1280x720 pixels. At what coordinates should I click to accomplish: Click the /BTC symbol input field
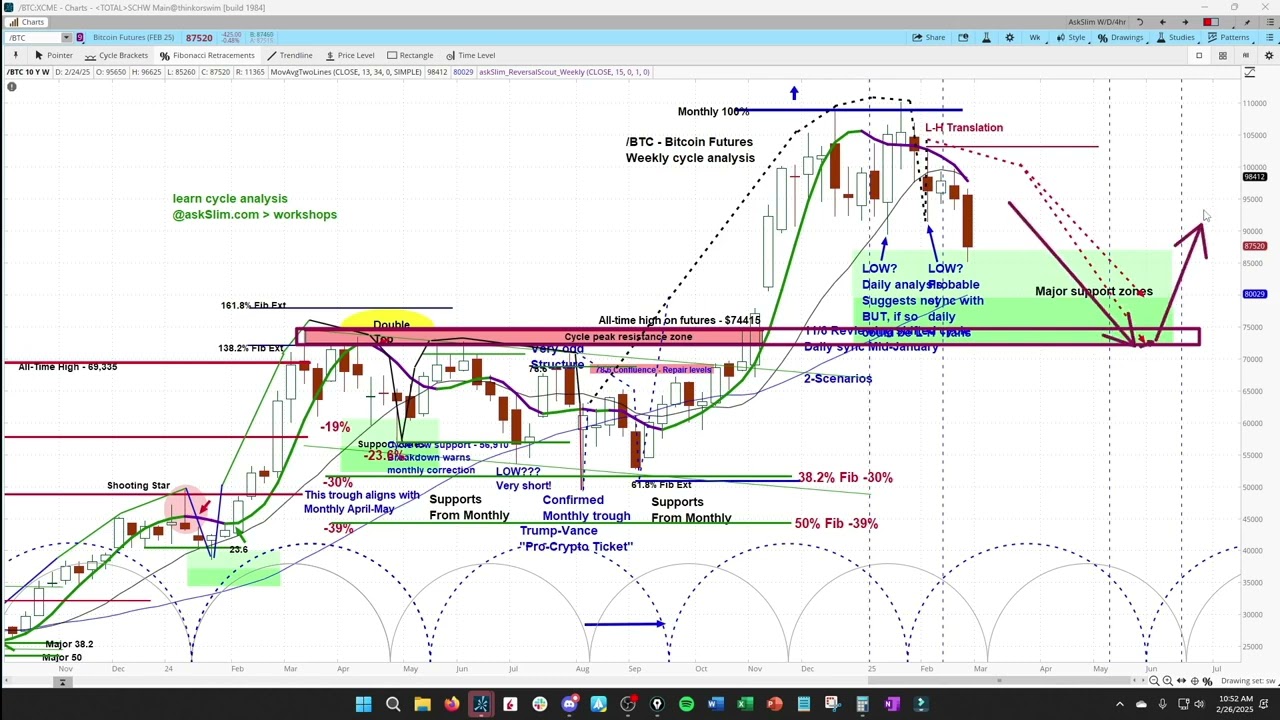click(x=33, y=38)
